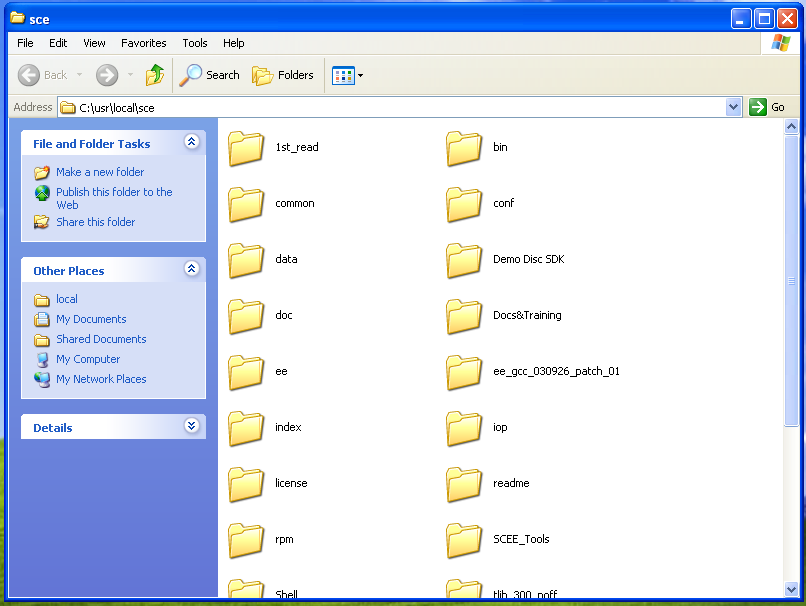
Task: Open the address bar dropdown arrow
Action: tap(733, 107)
